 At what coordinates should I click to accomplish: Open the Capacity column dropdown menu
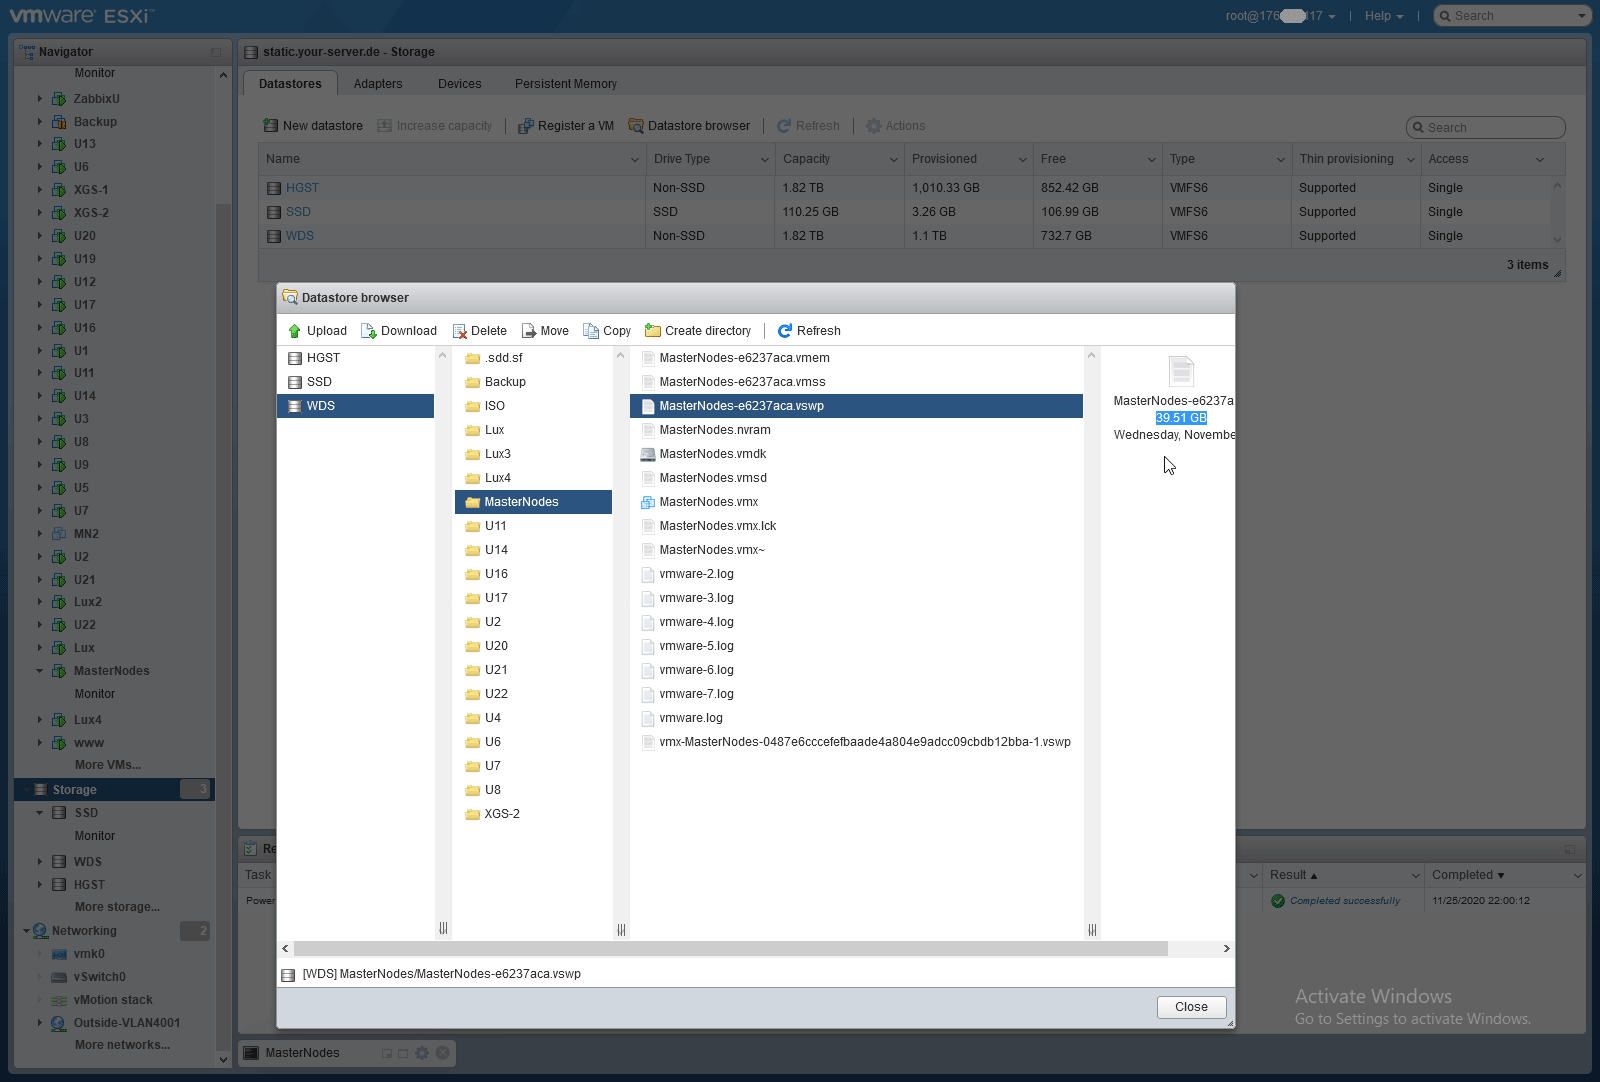(894, 160)
